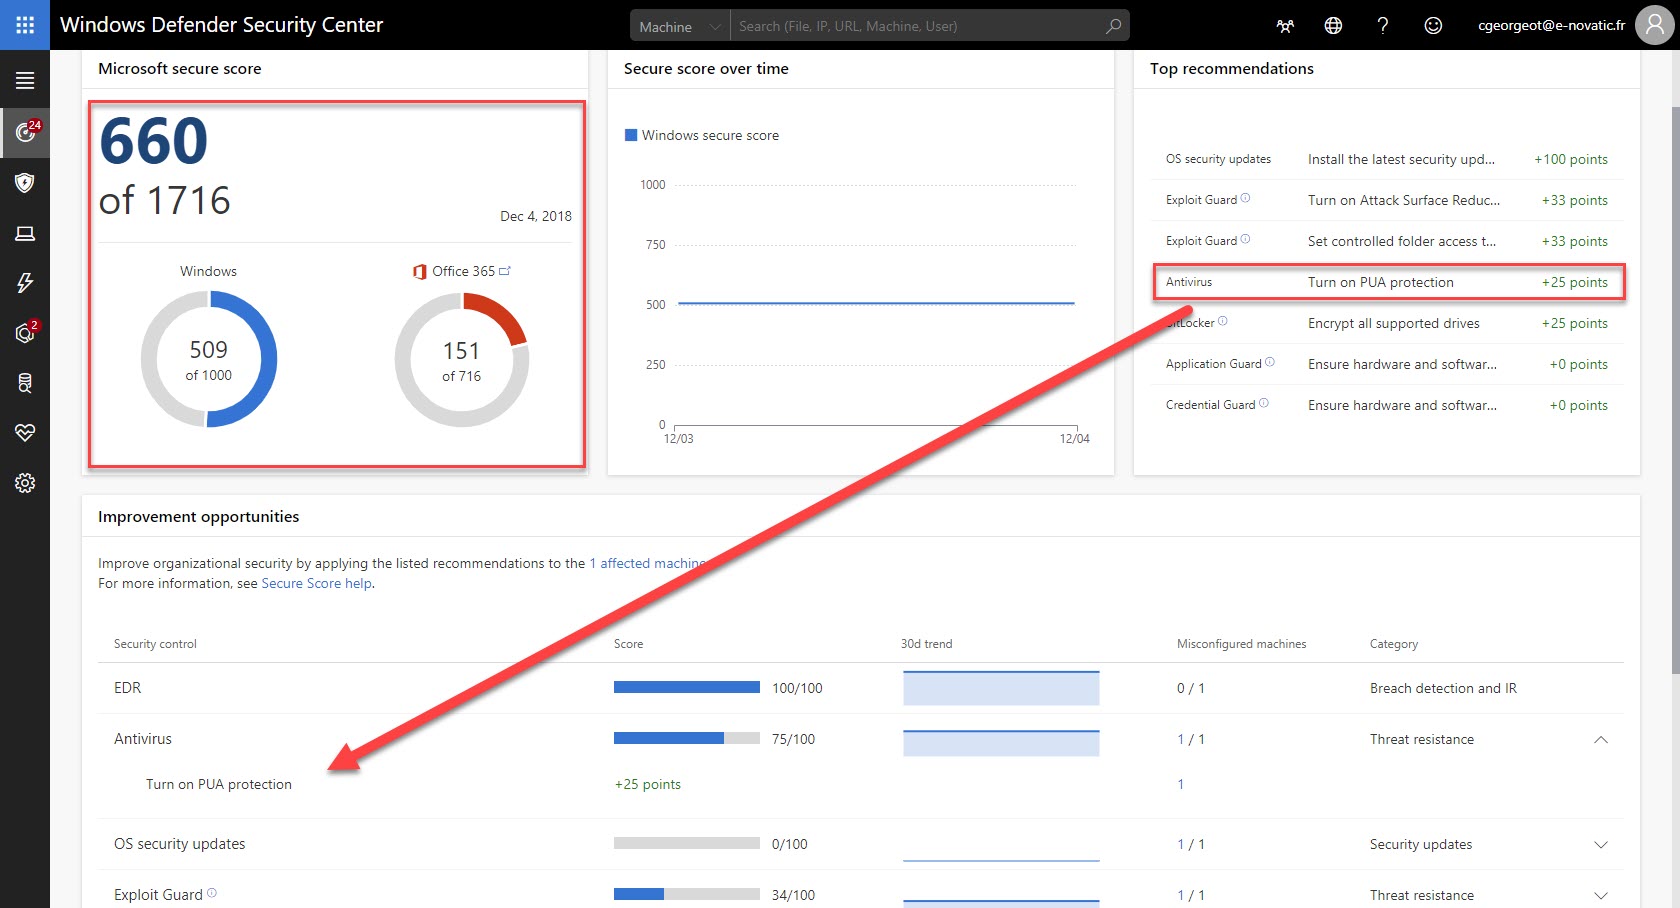Click the +100 points value
This screenshot has height=908, width=1680.
click(x=1571, y=159)
